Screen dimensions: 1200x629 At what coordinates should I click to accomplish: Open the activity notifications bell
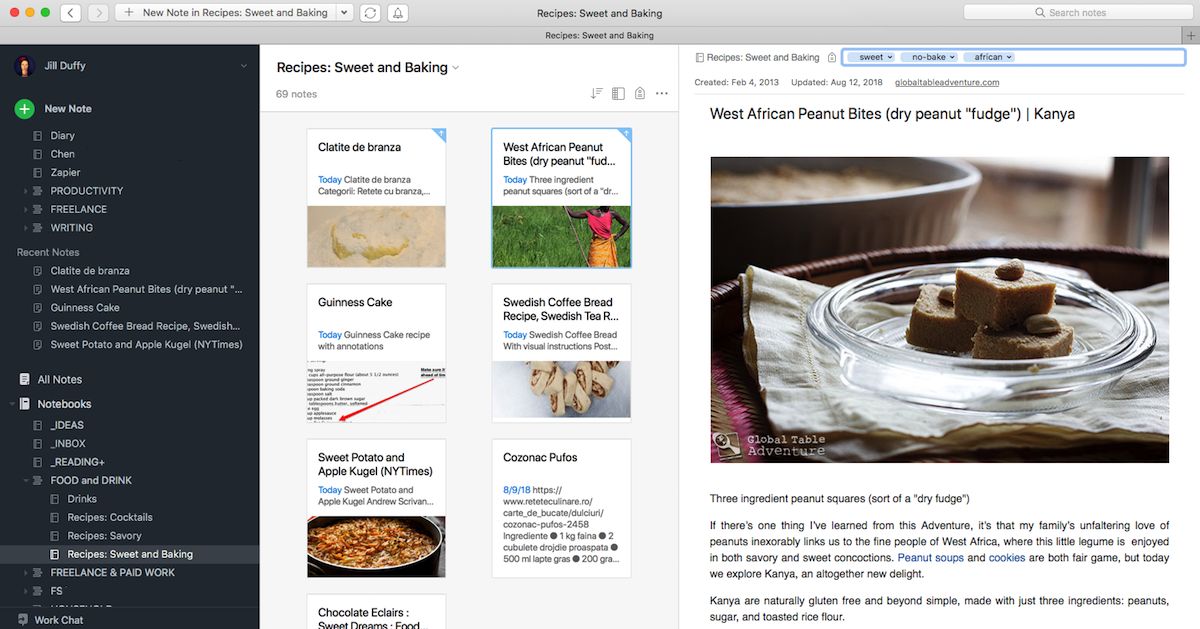(x=398, y=13)
